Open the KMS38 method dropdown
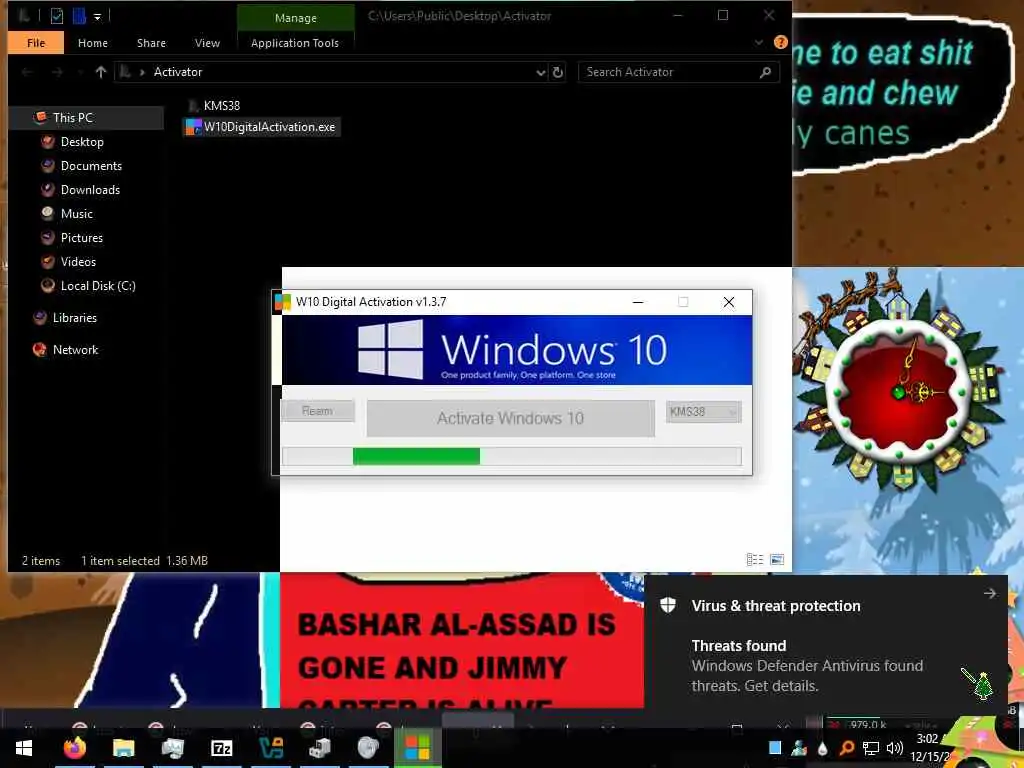This screenshot has height=768, width=1024. 703,411
